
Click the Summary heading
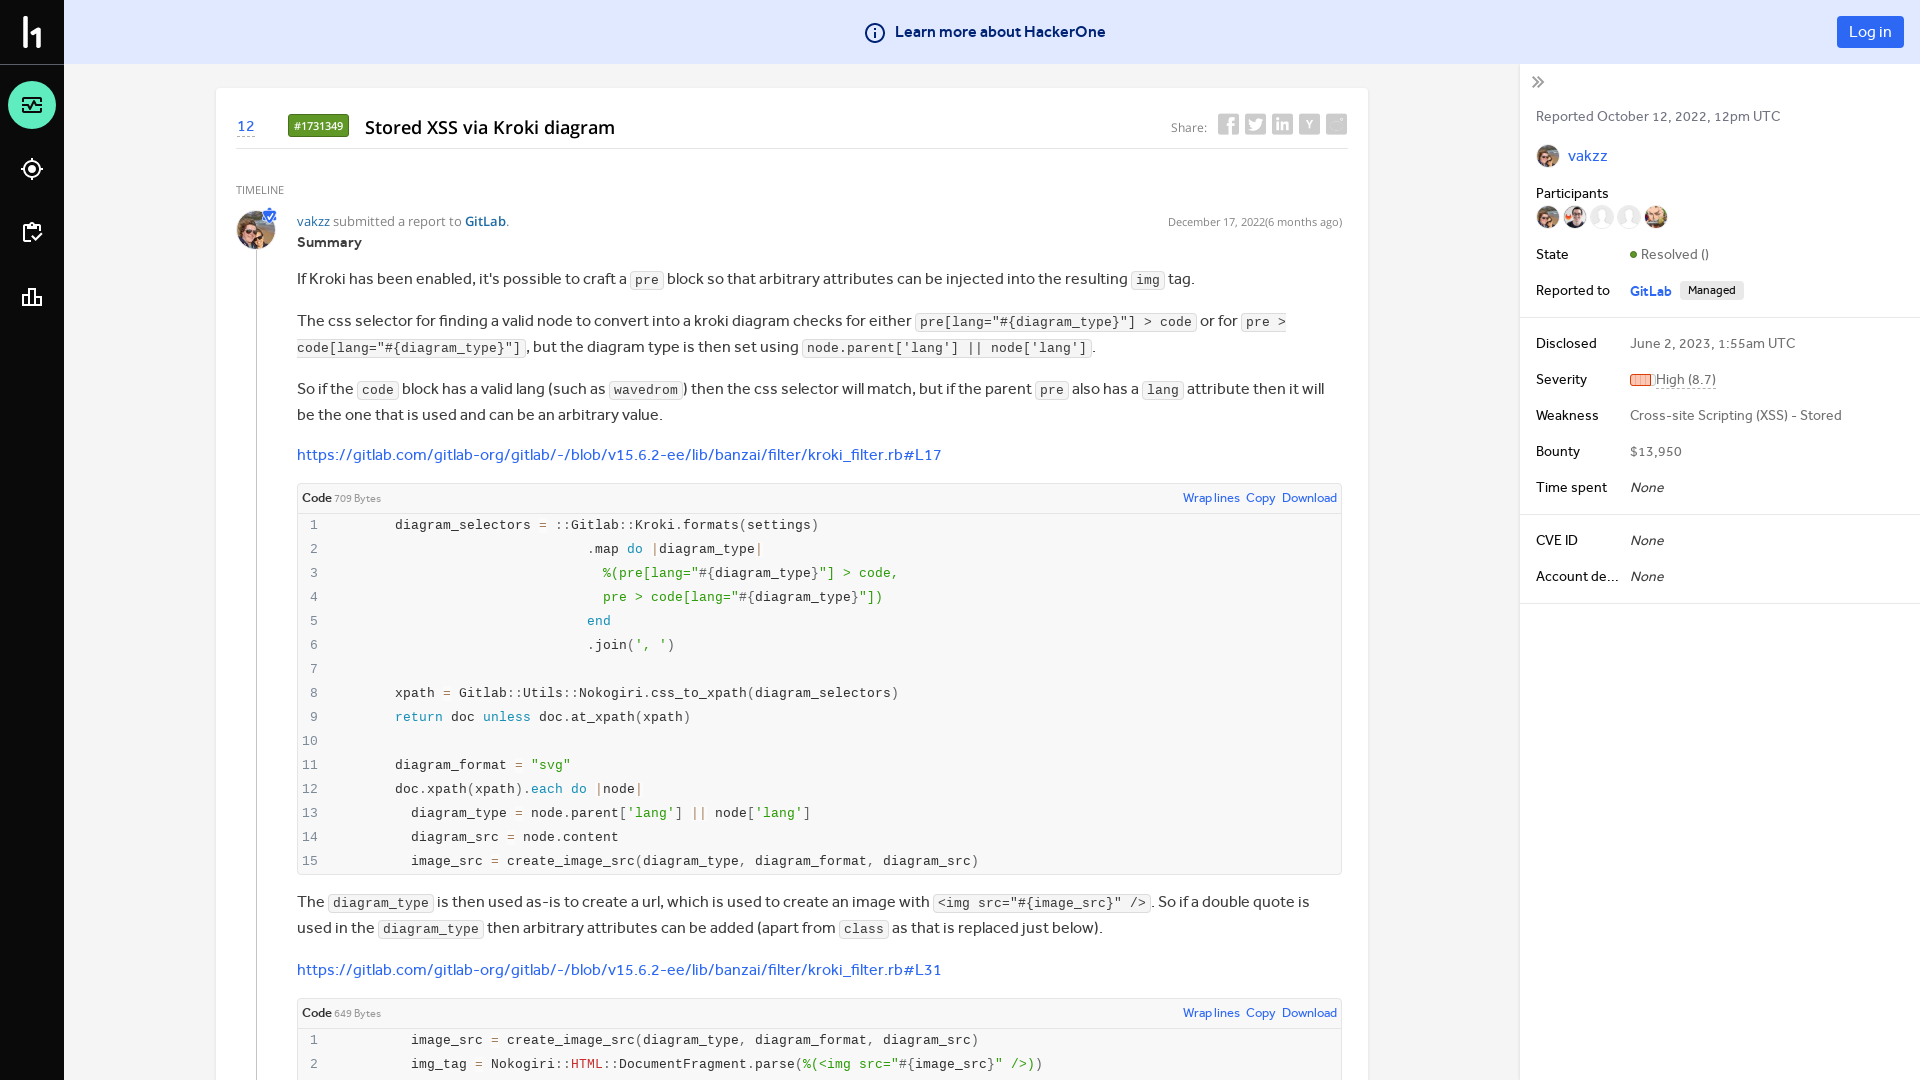329,243
